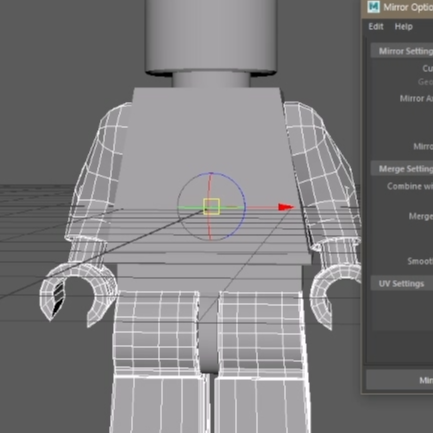The height and width of the screenshot is (433, 433).
Task: Click the yellow center square of the manipulator
Action: coord(211,206)
